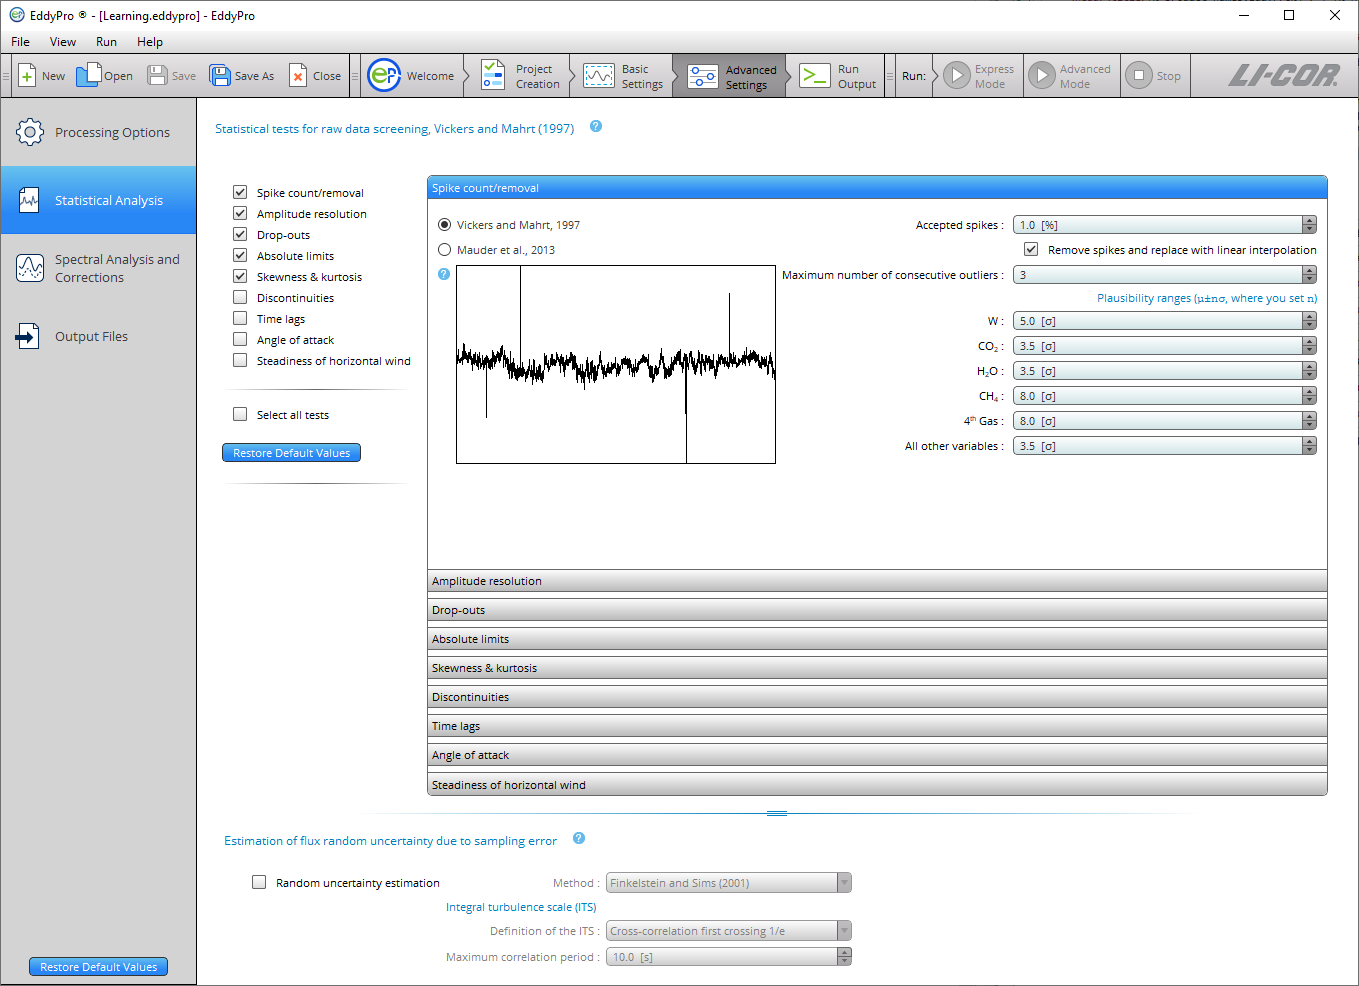Open the Help menu
The width and height of the screenshot is (1359, 986).
coord(150,42)
